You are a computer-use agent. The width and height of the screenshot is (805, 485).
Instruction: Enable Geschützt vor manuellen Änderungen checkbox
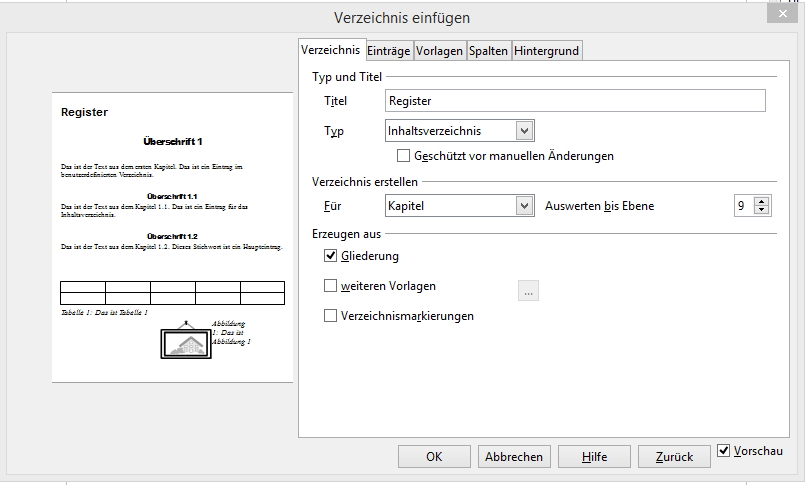click(404, 156)
